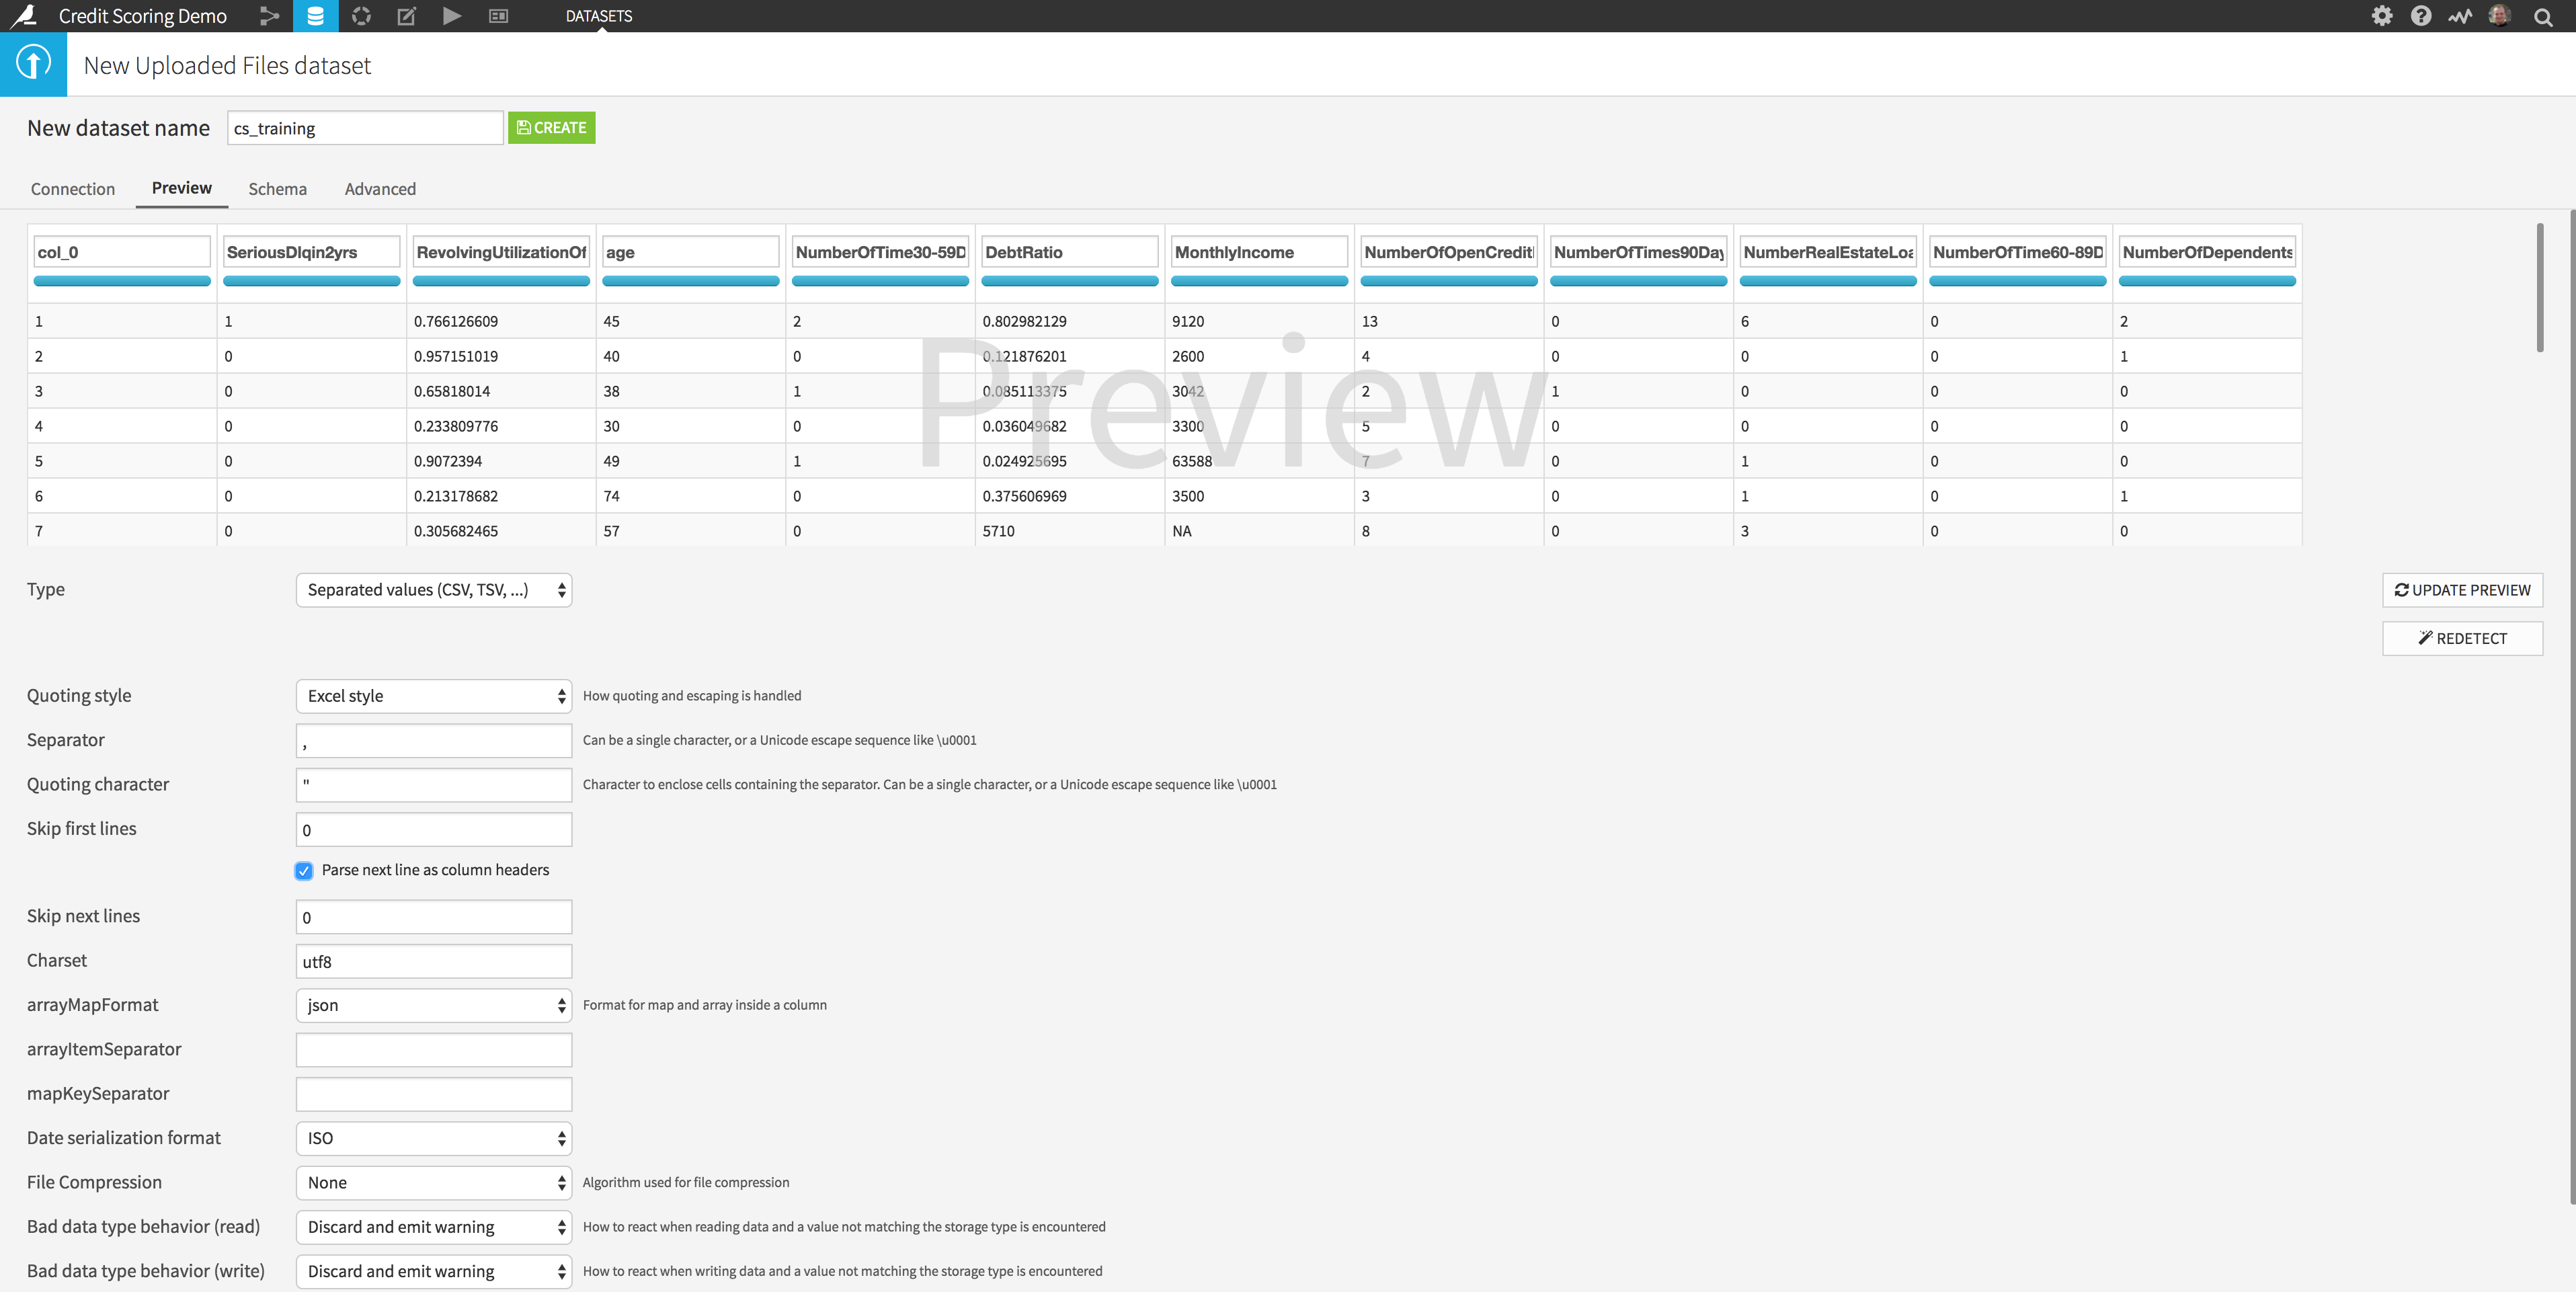The width and height of the screenshot is (2576, 1292).
Task: Open the Quoting style dropdown
Action: pos(434,696)
